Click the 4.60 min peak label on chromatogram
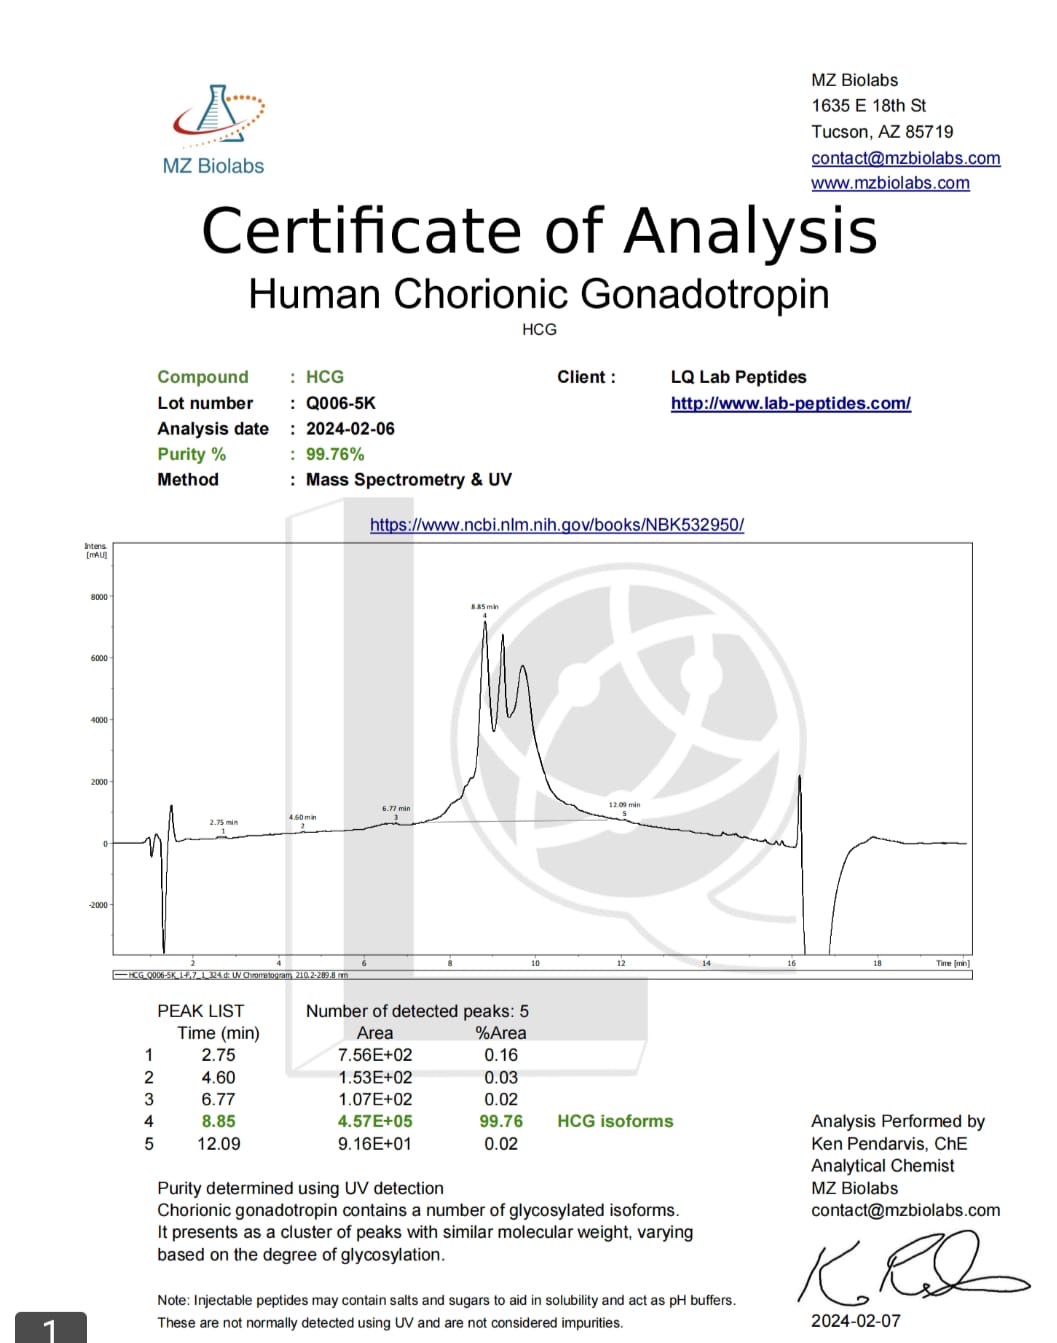Viewport: 1057px width, 1343px height. pyautogui.click(x=302, y=817)
